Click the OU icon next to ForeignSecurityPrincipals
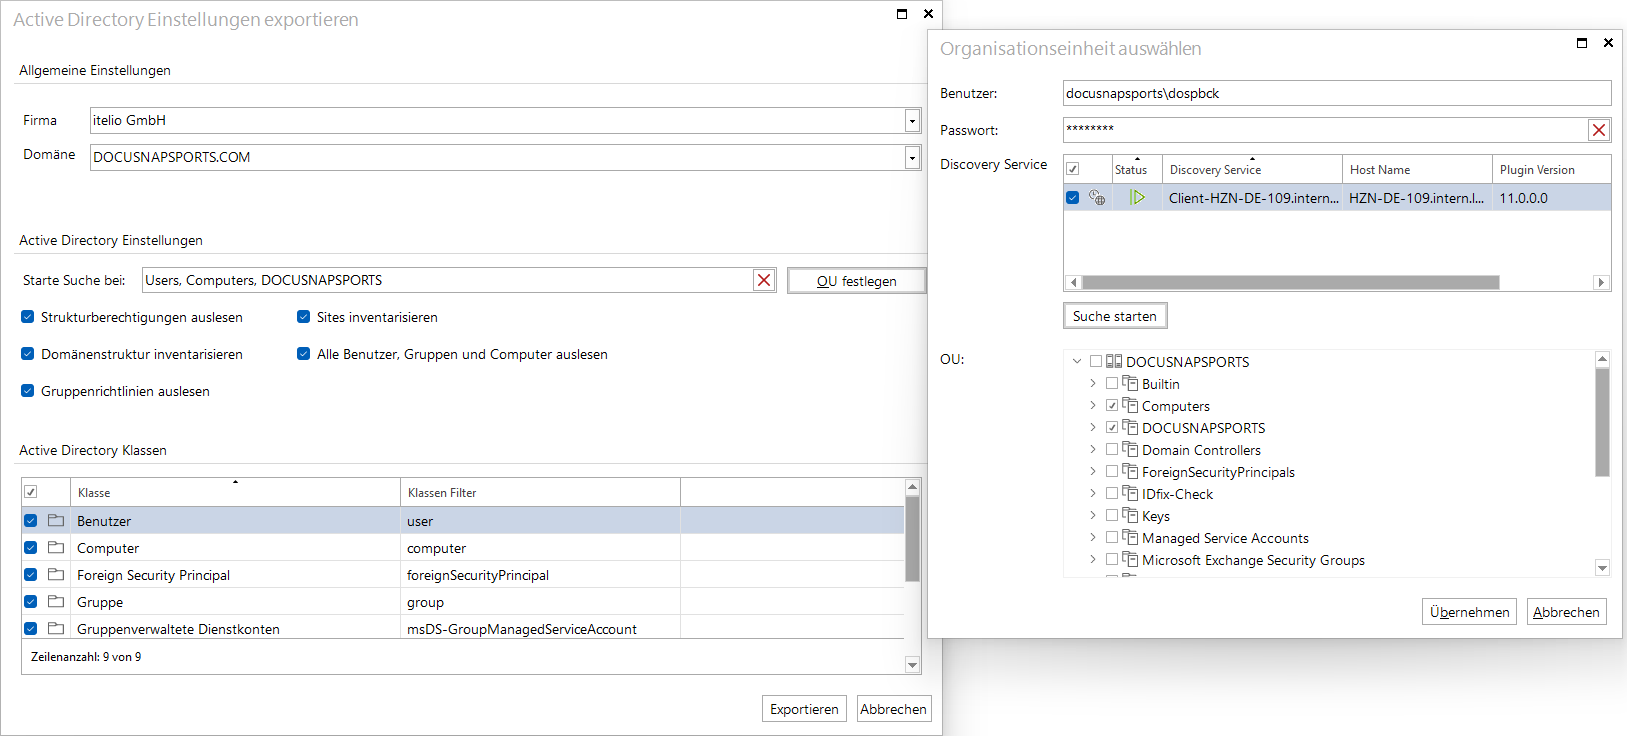 (x=1130, y=472)
